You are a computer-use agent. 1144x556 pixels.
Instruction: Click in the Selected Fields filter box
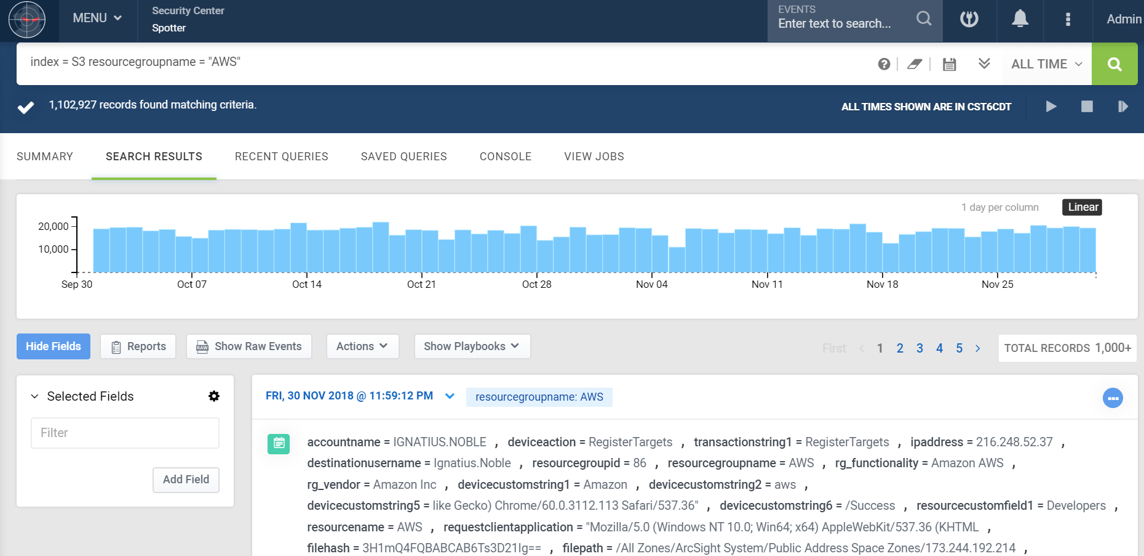125,433
